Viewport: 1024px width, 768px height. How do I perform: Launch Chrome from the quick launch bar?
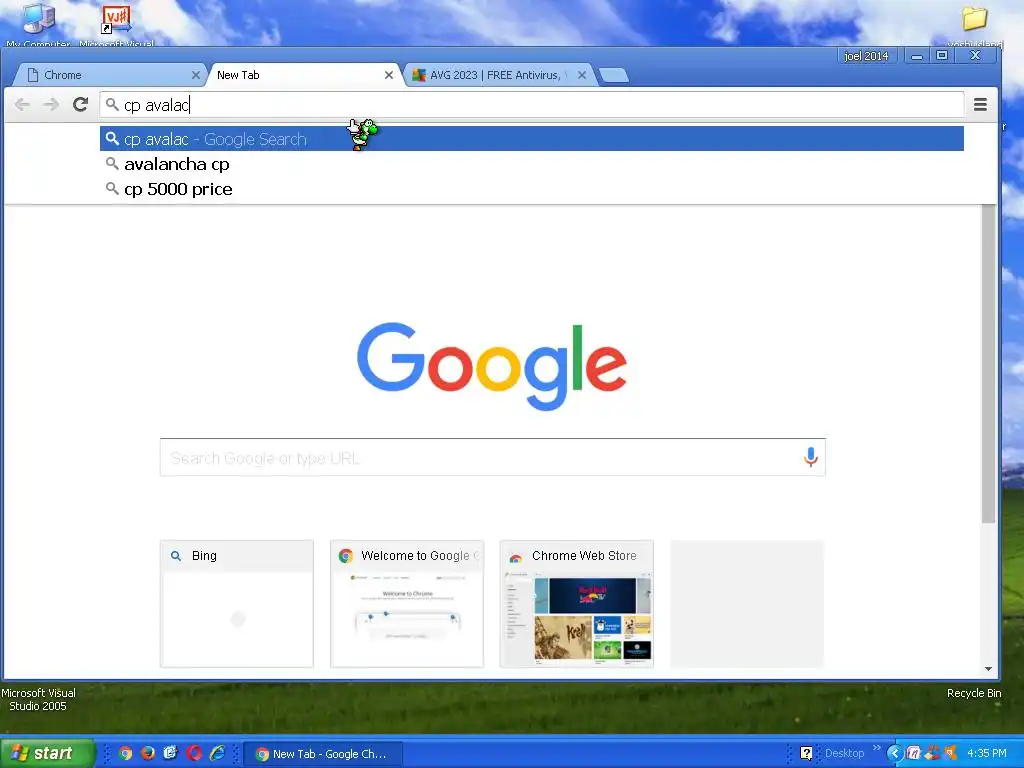click(x=125, y=753)
